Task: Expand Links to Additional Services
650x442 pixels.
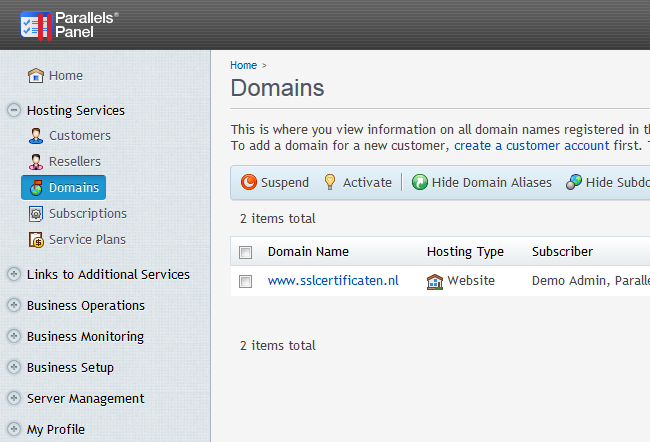Action: point(14,275)
